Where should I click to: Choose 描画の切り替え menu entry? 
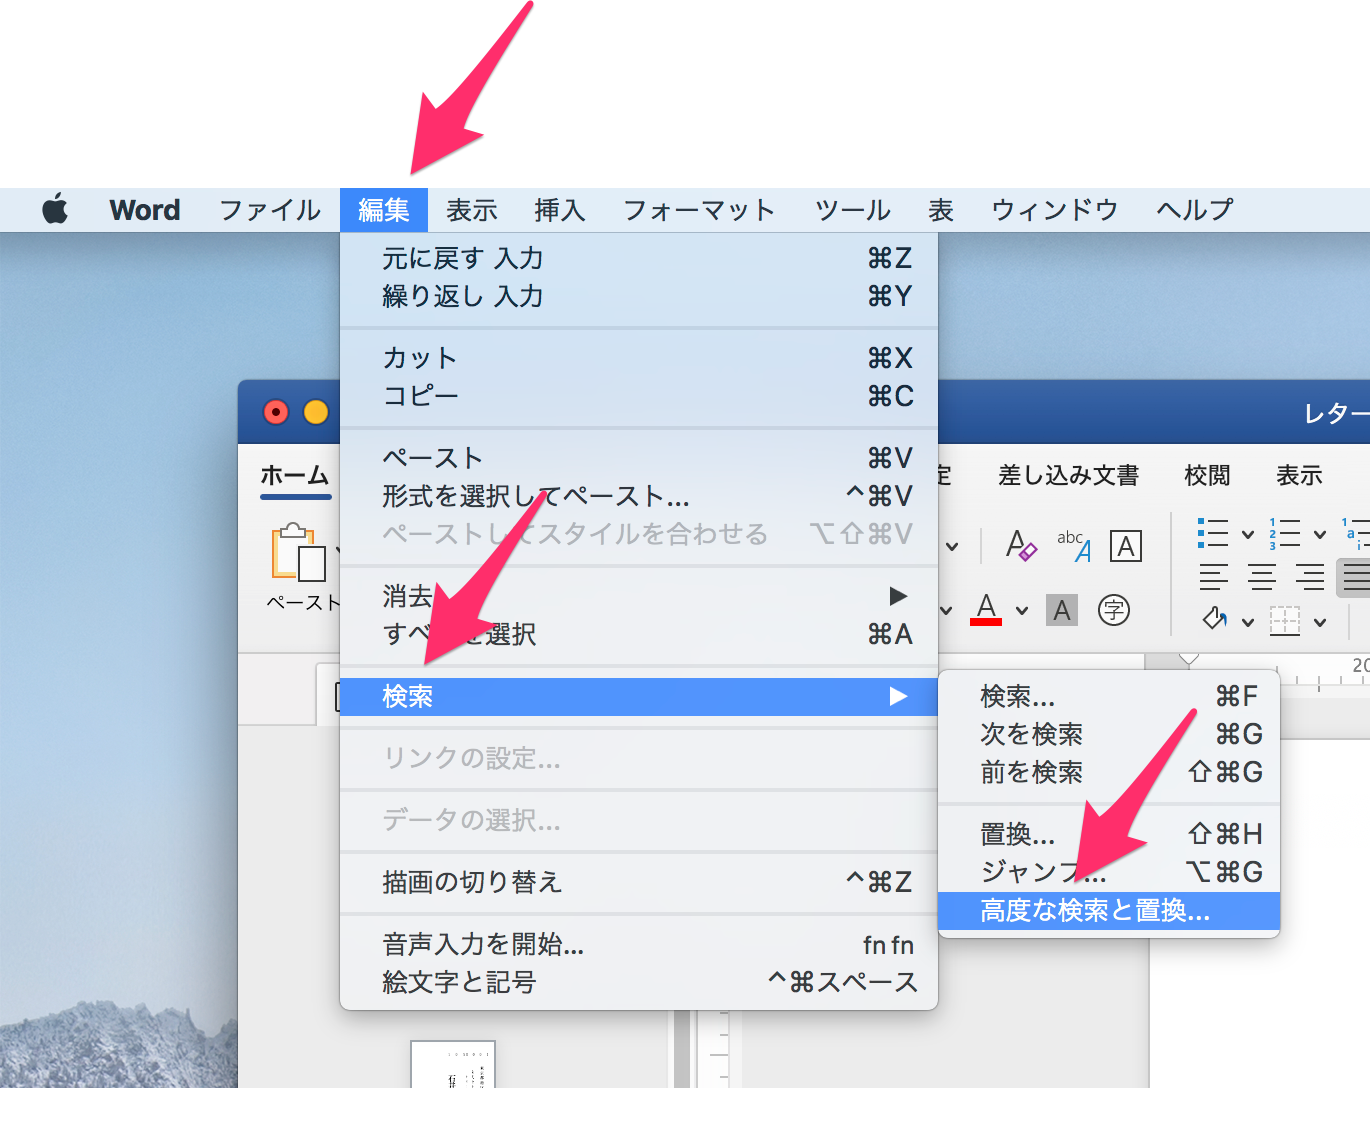pos(639,882)
